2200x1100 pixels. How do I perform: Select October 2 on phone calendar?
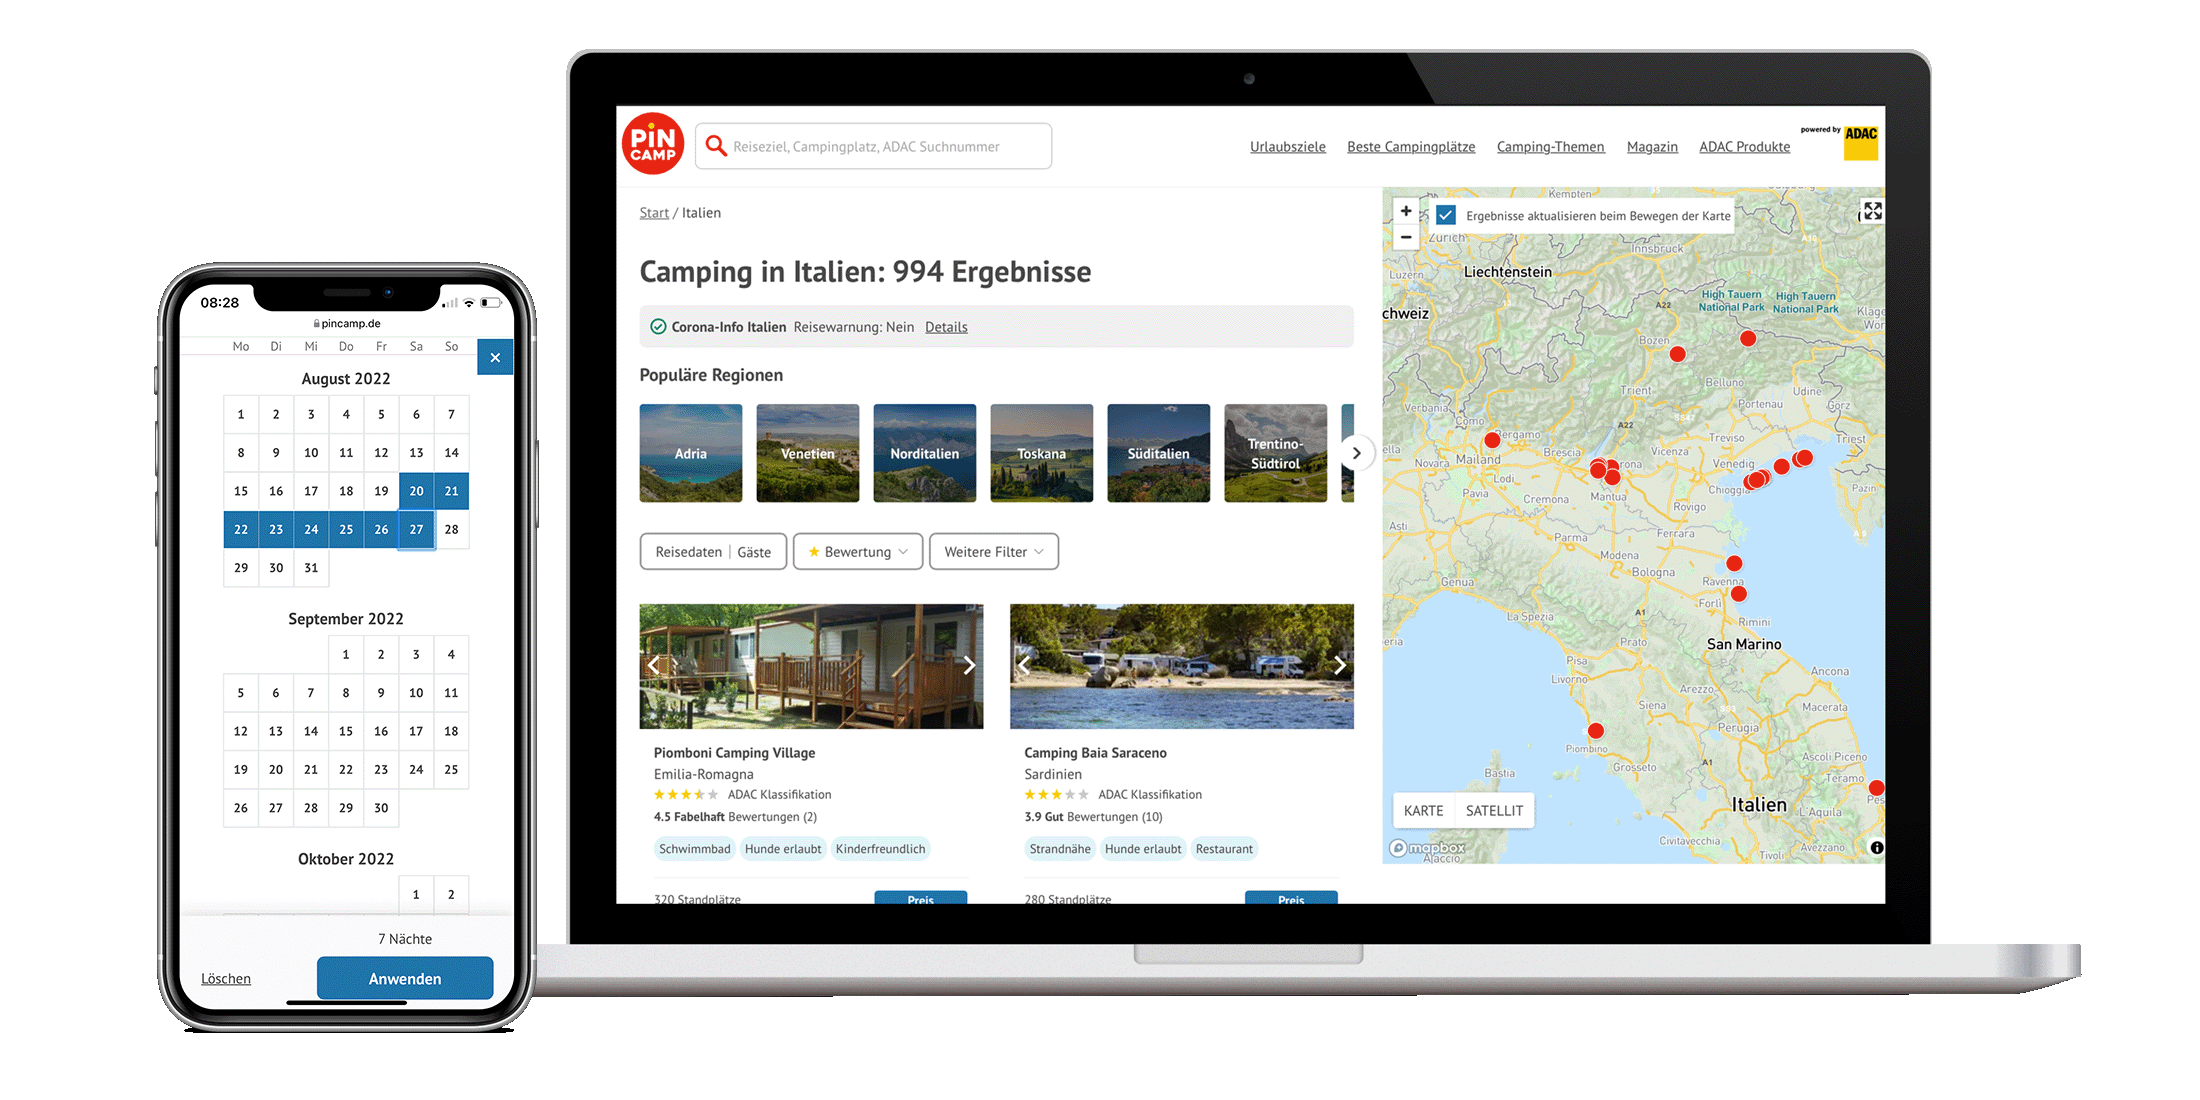[451, 894]
